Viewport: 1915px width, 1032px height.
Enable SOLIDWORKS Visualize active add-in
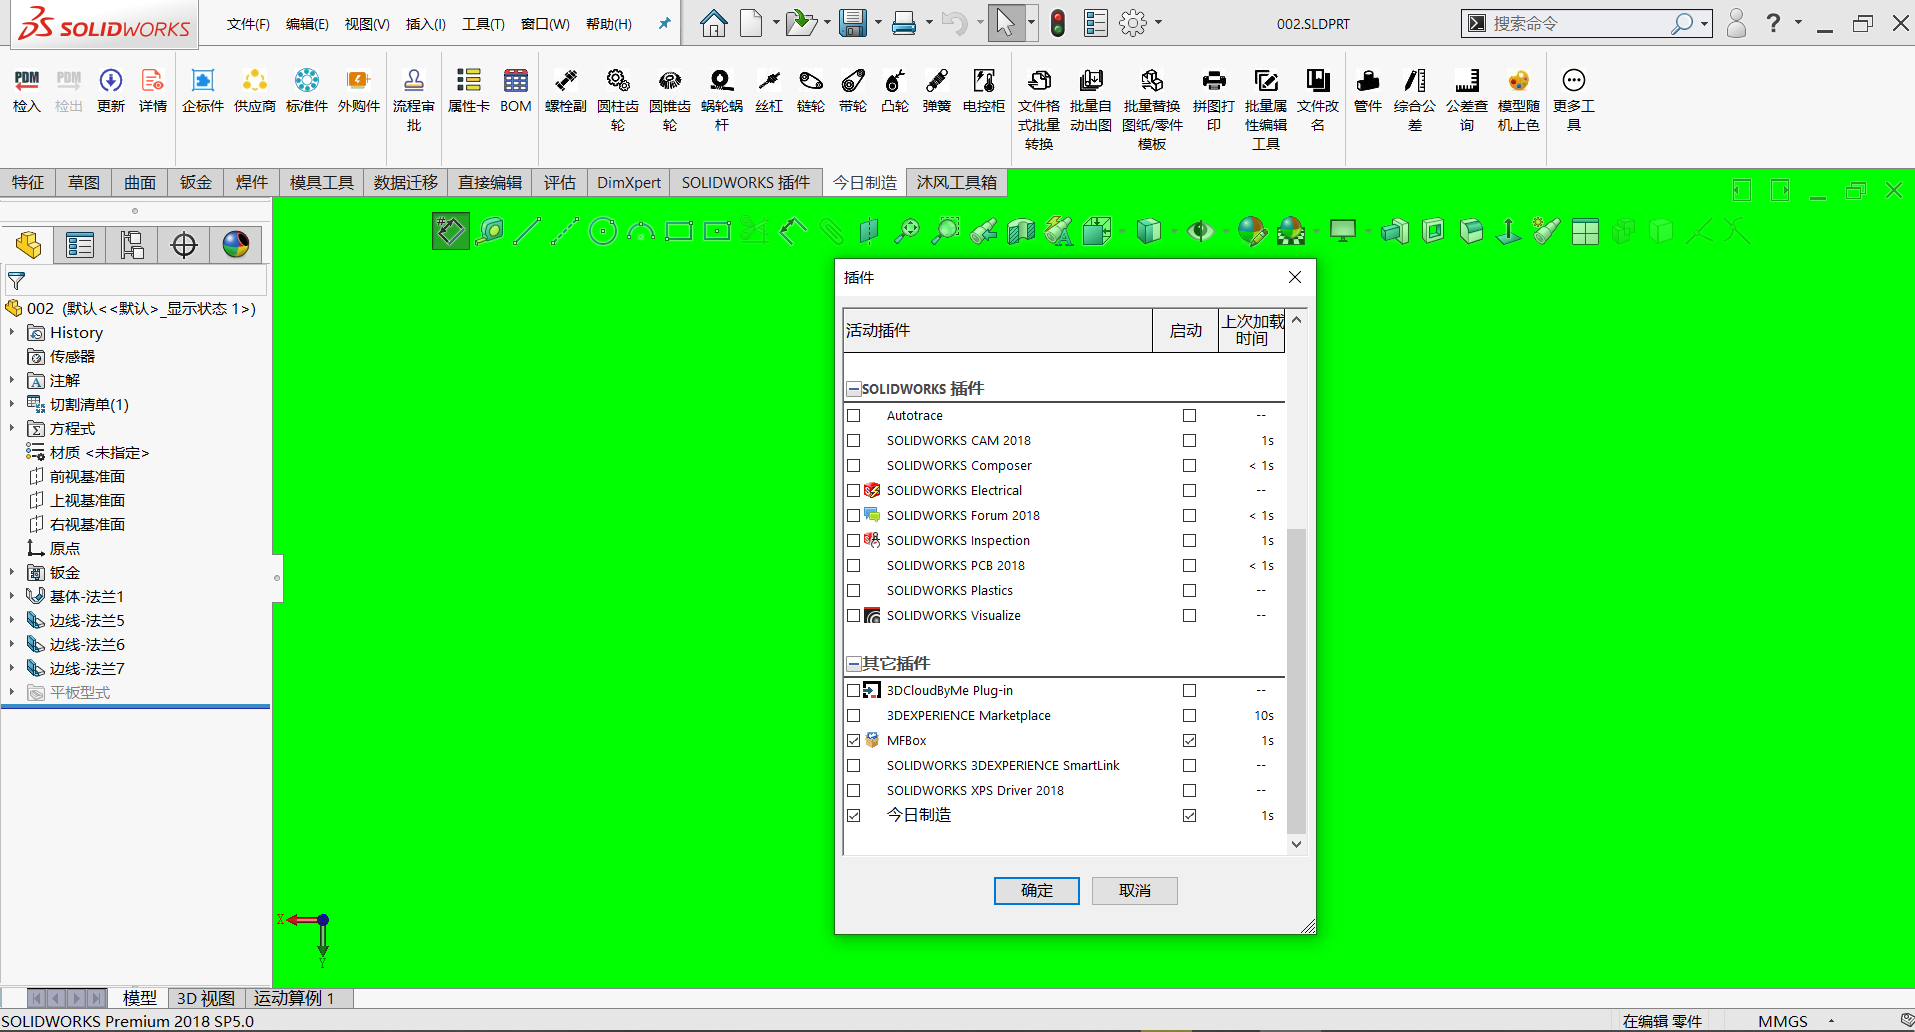854,616
